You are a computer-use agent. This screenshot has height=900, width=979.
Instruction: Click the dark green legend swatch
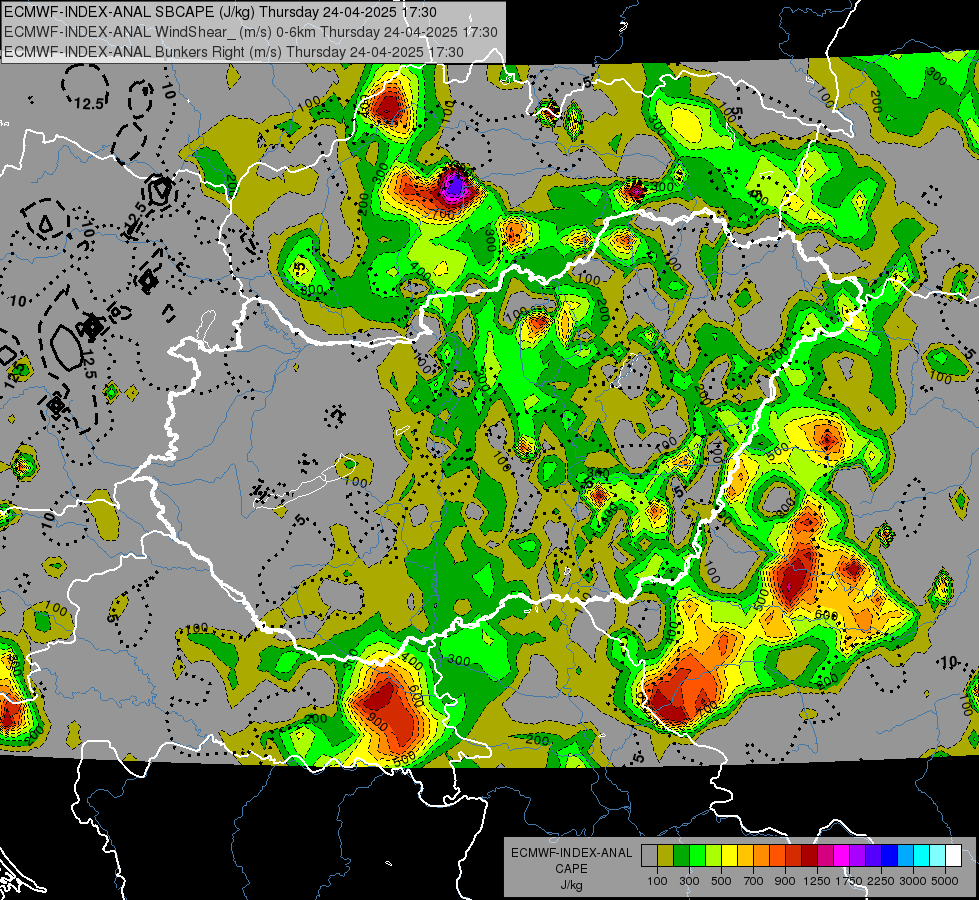pyautogui.click(x=681, y=856)
